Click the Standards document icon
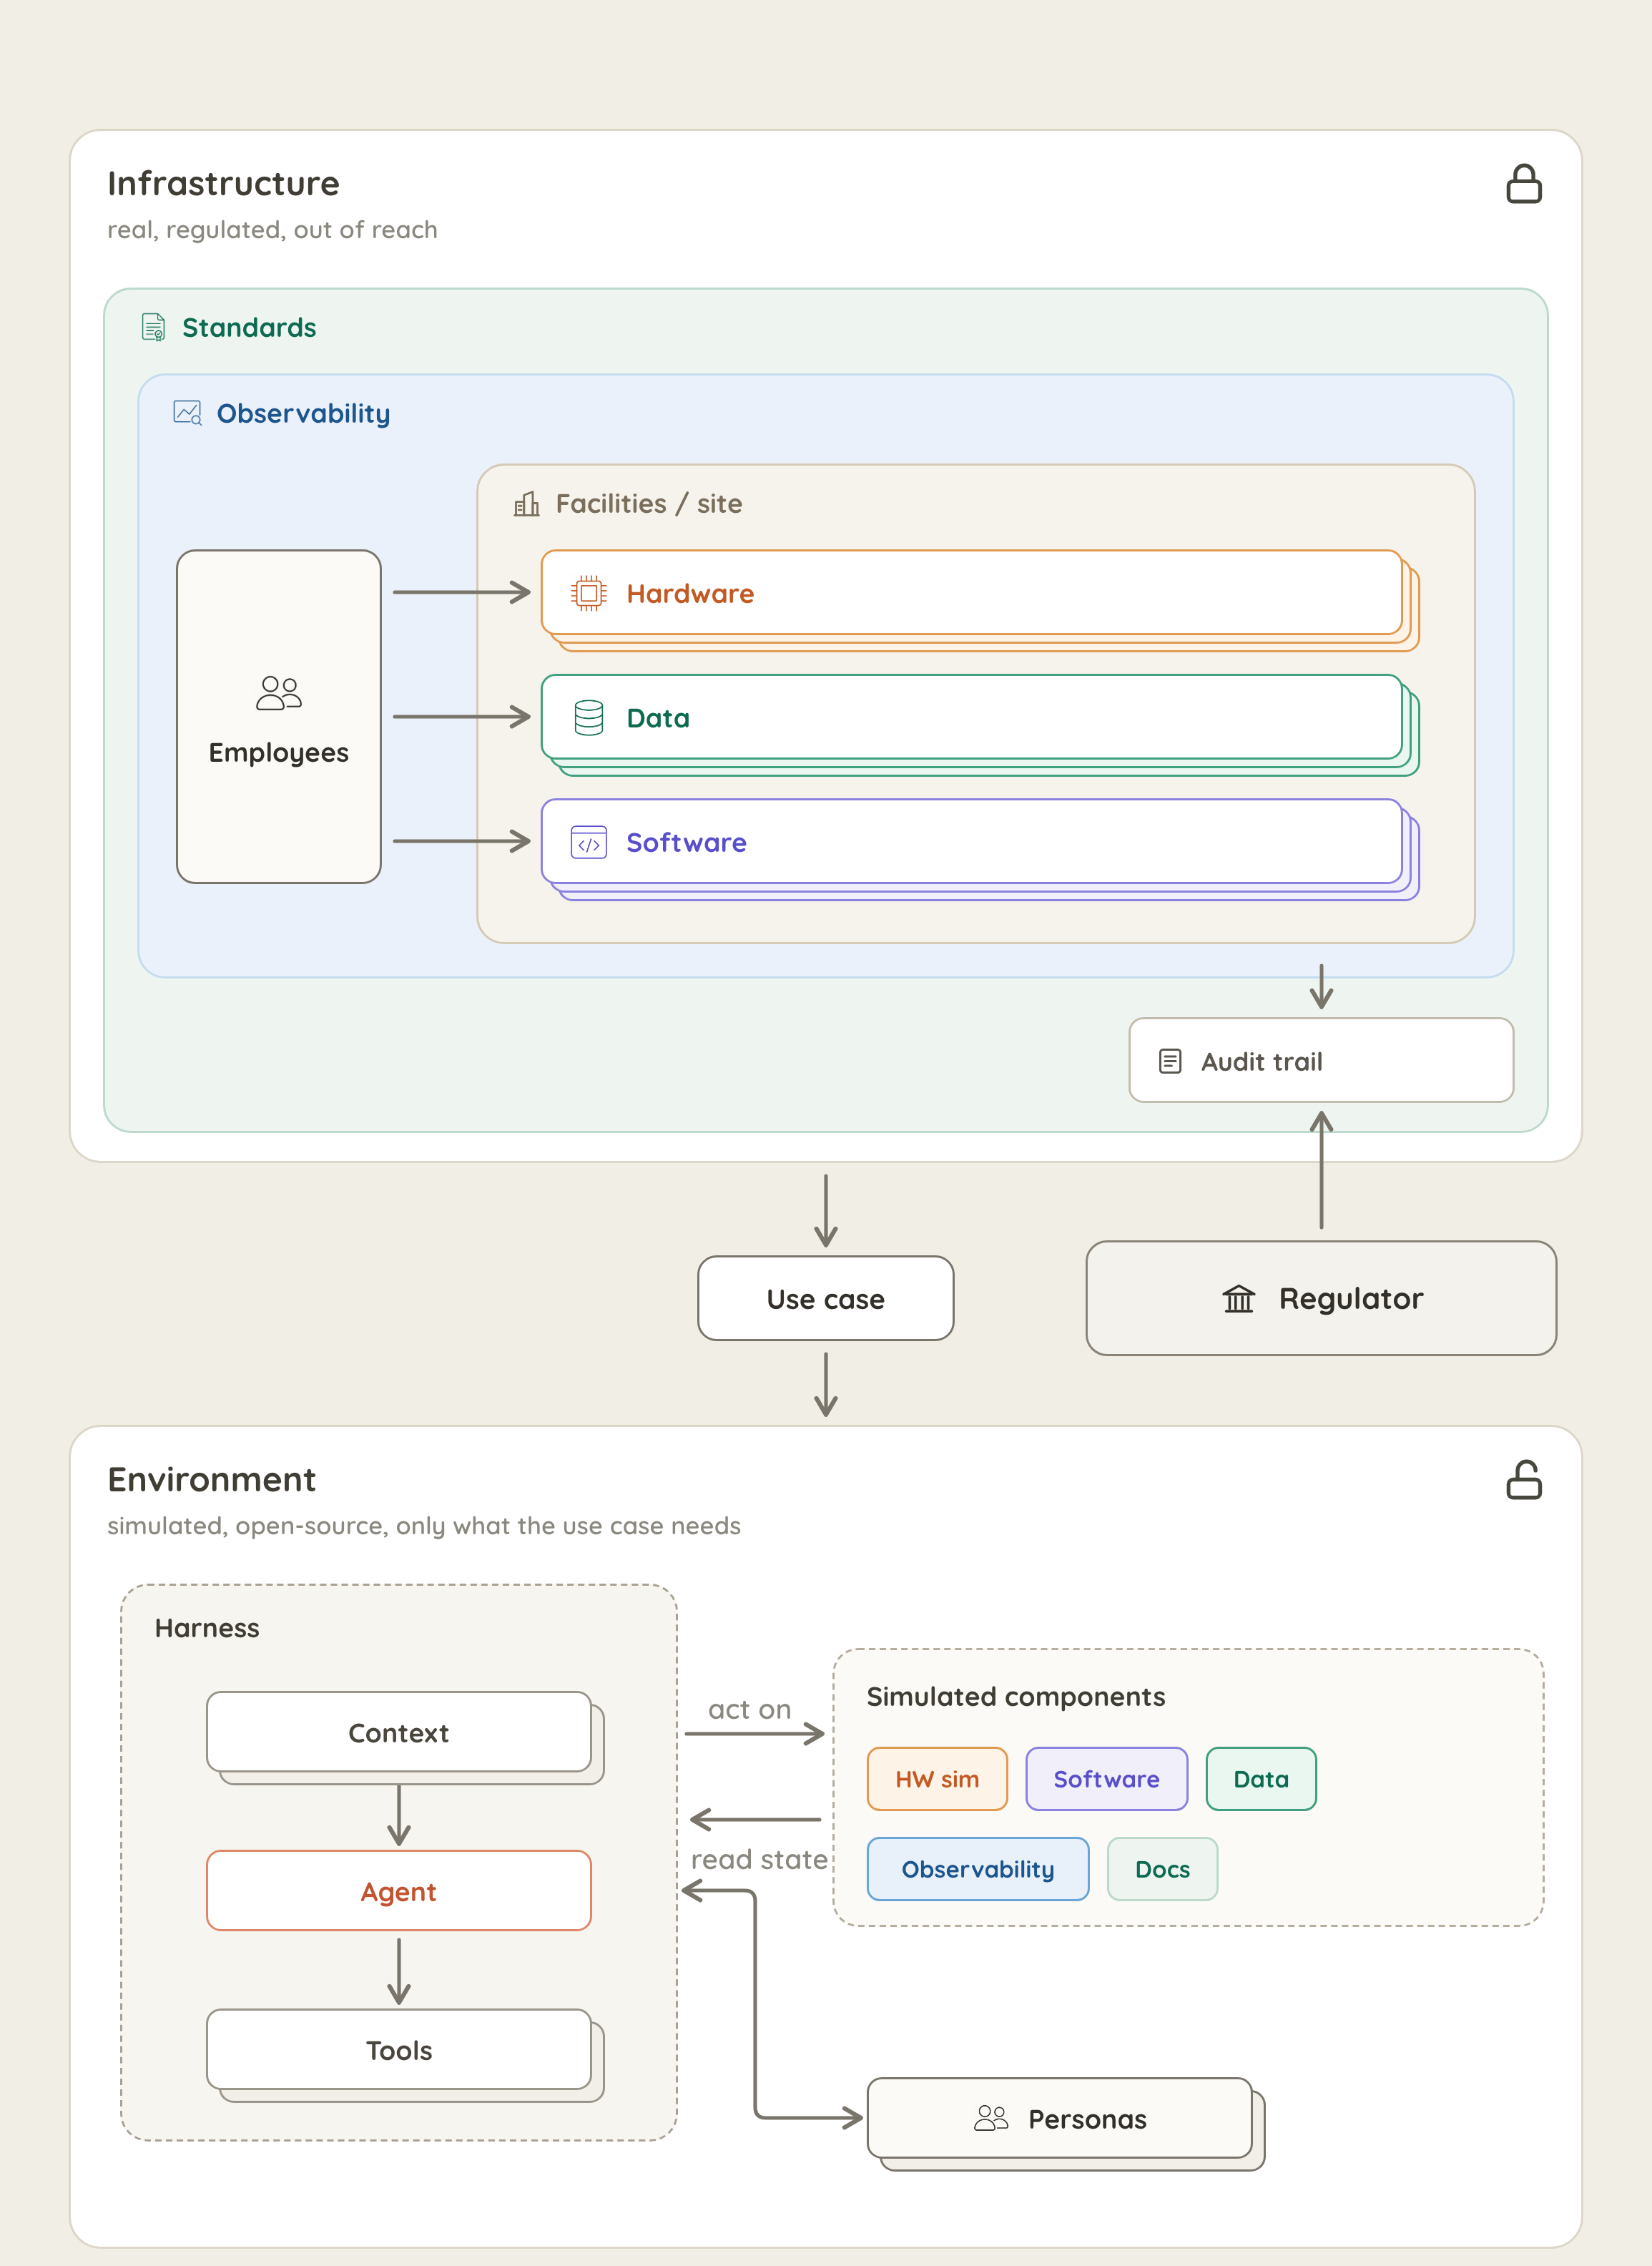The height and width of the screenshot is (2266, 1652). [x=153, y=327]
